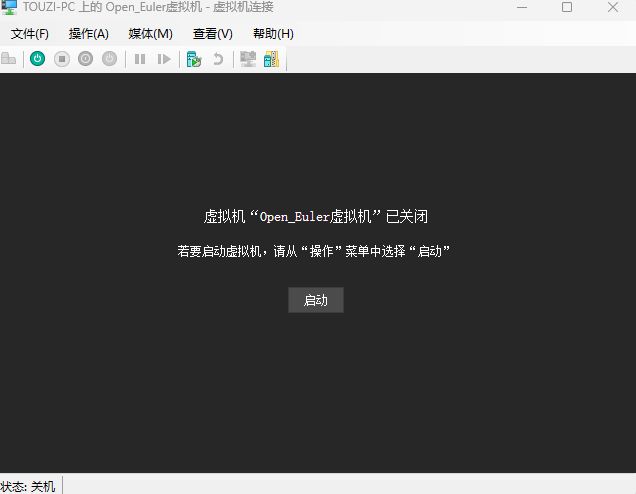Click the Save state toolbar icon

click(110, 59)
